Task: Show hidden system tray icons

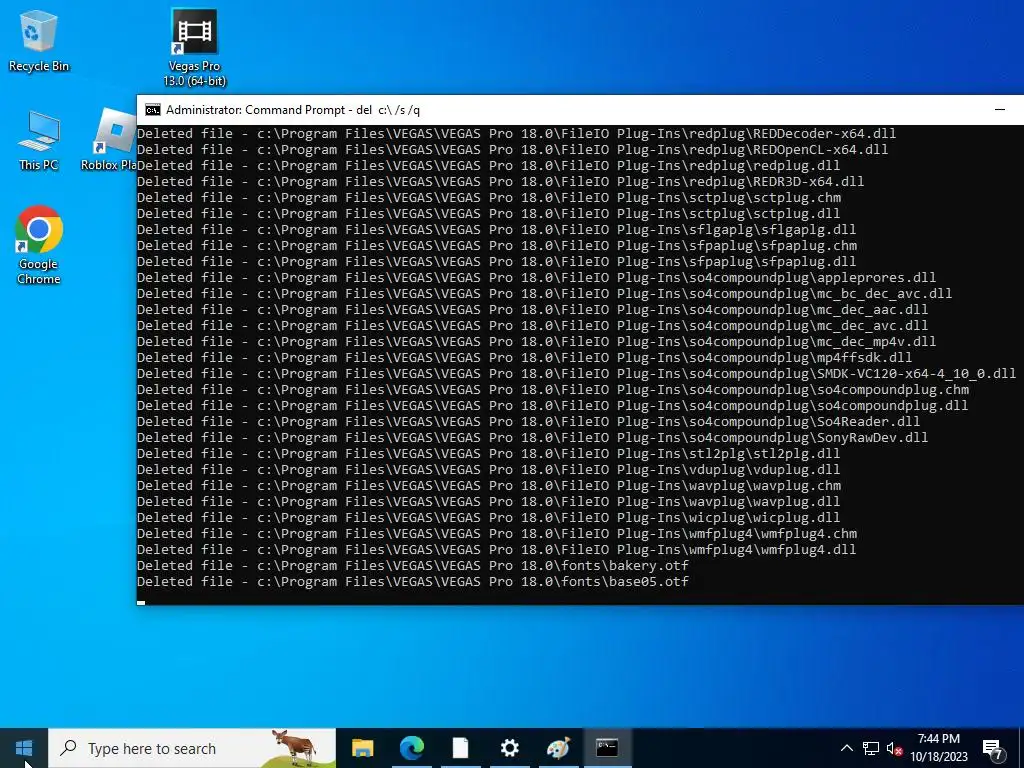Action: pos(846,748)
